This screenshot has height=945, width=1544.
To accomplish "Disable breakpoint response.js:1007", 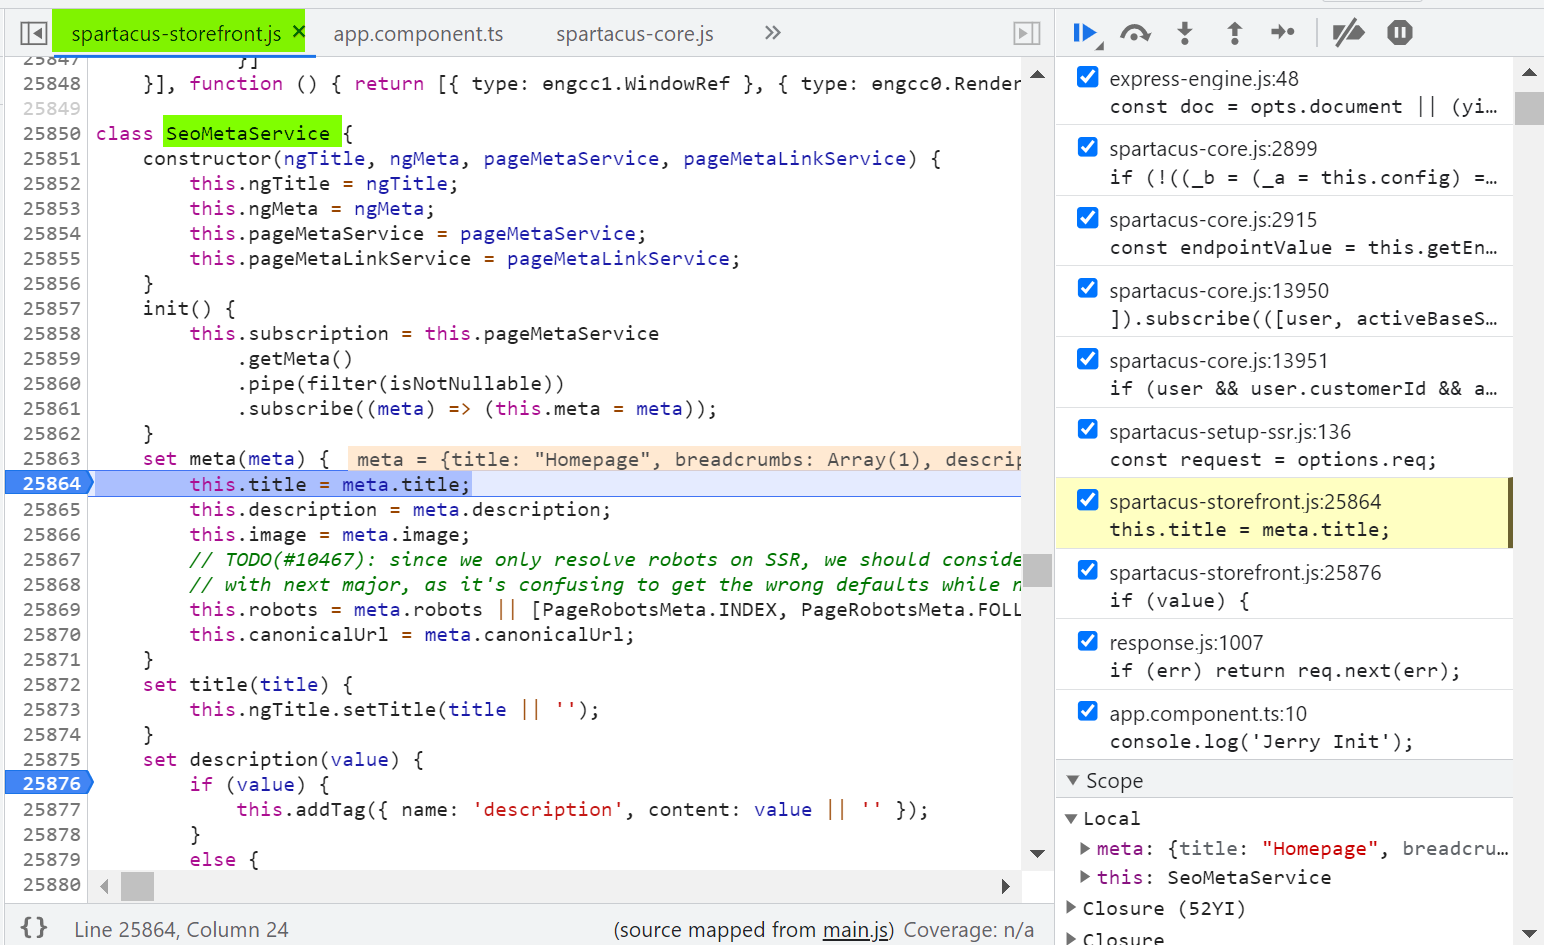I will click(x=1088, y=641).
